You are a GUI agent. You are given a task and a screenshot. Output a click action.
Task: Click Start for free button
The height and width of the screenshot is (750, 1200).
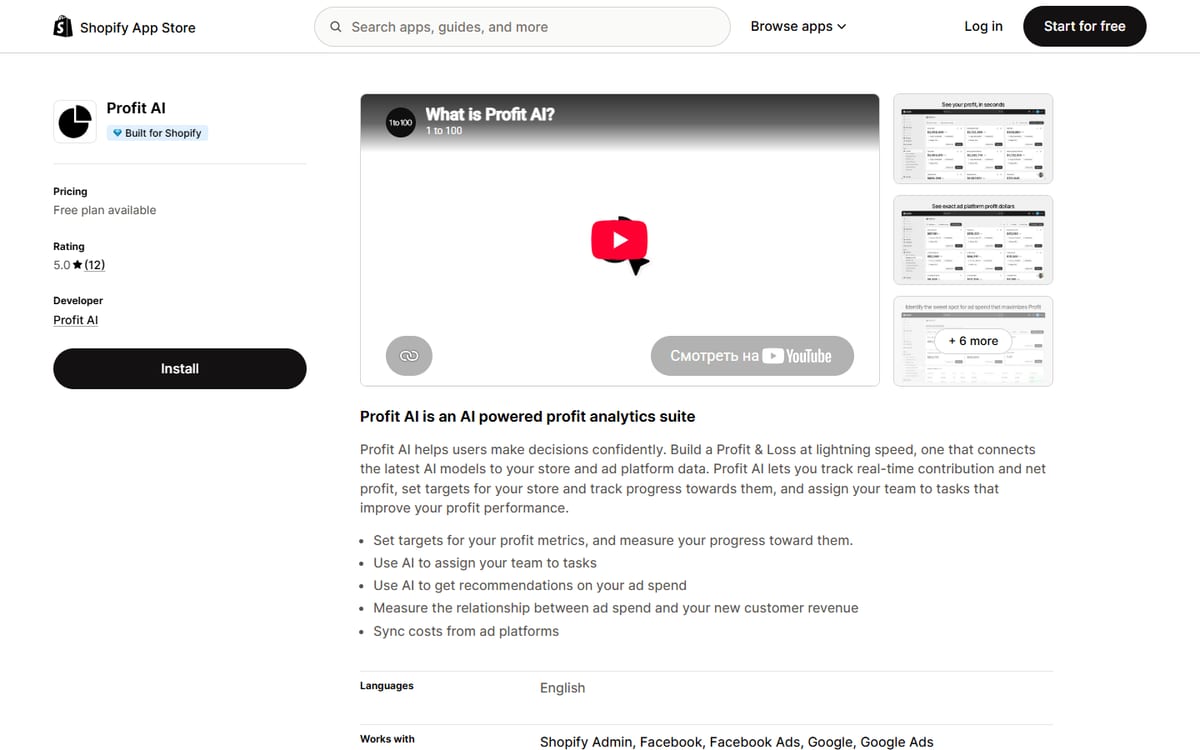[x=1085, y=27]
